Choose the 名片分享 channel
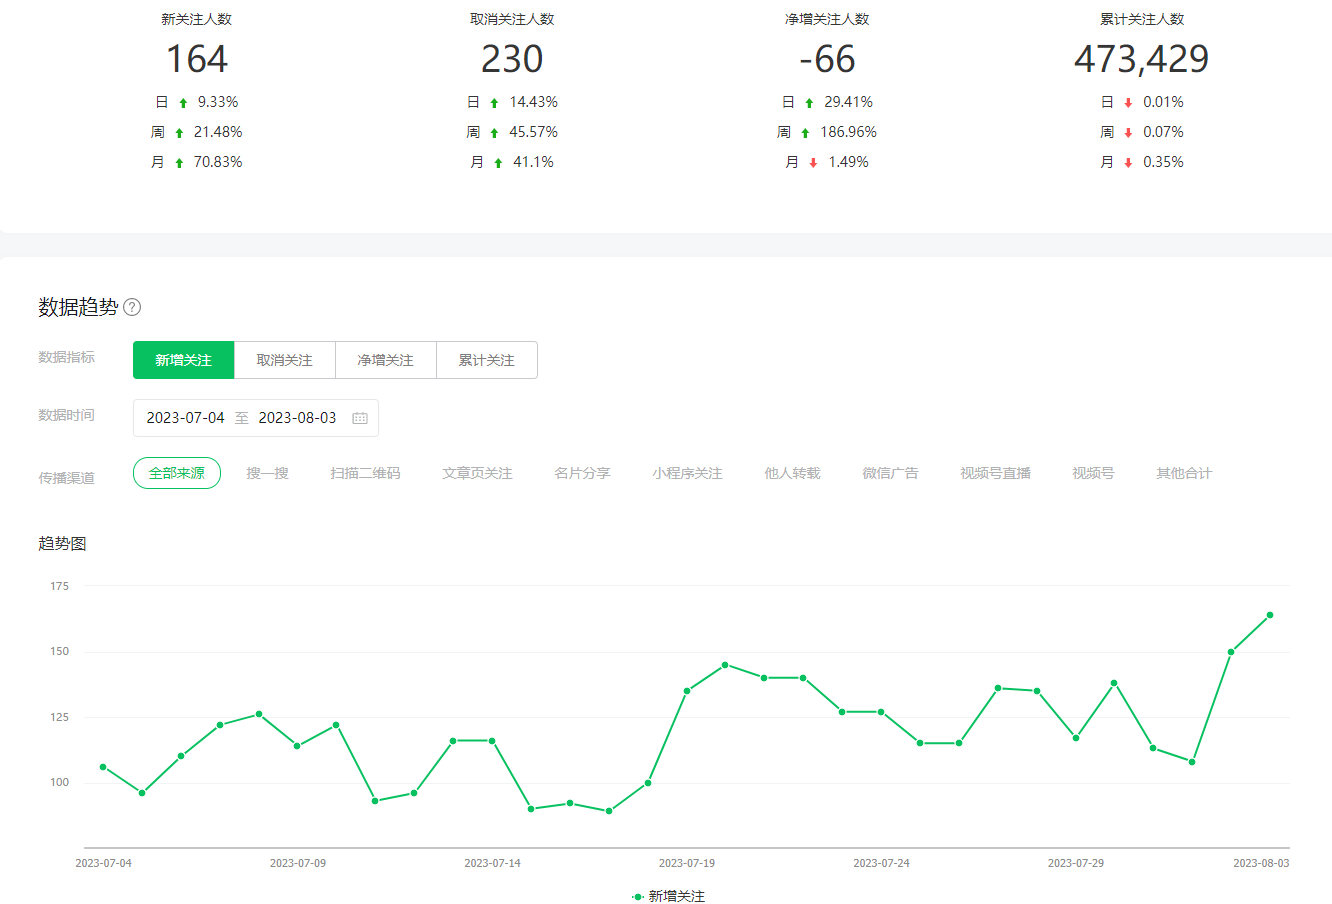Viewport: 1332px width, 904px height. (x=582, y=473)
